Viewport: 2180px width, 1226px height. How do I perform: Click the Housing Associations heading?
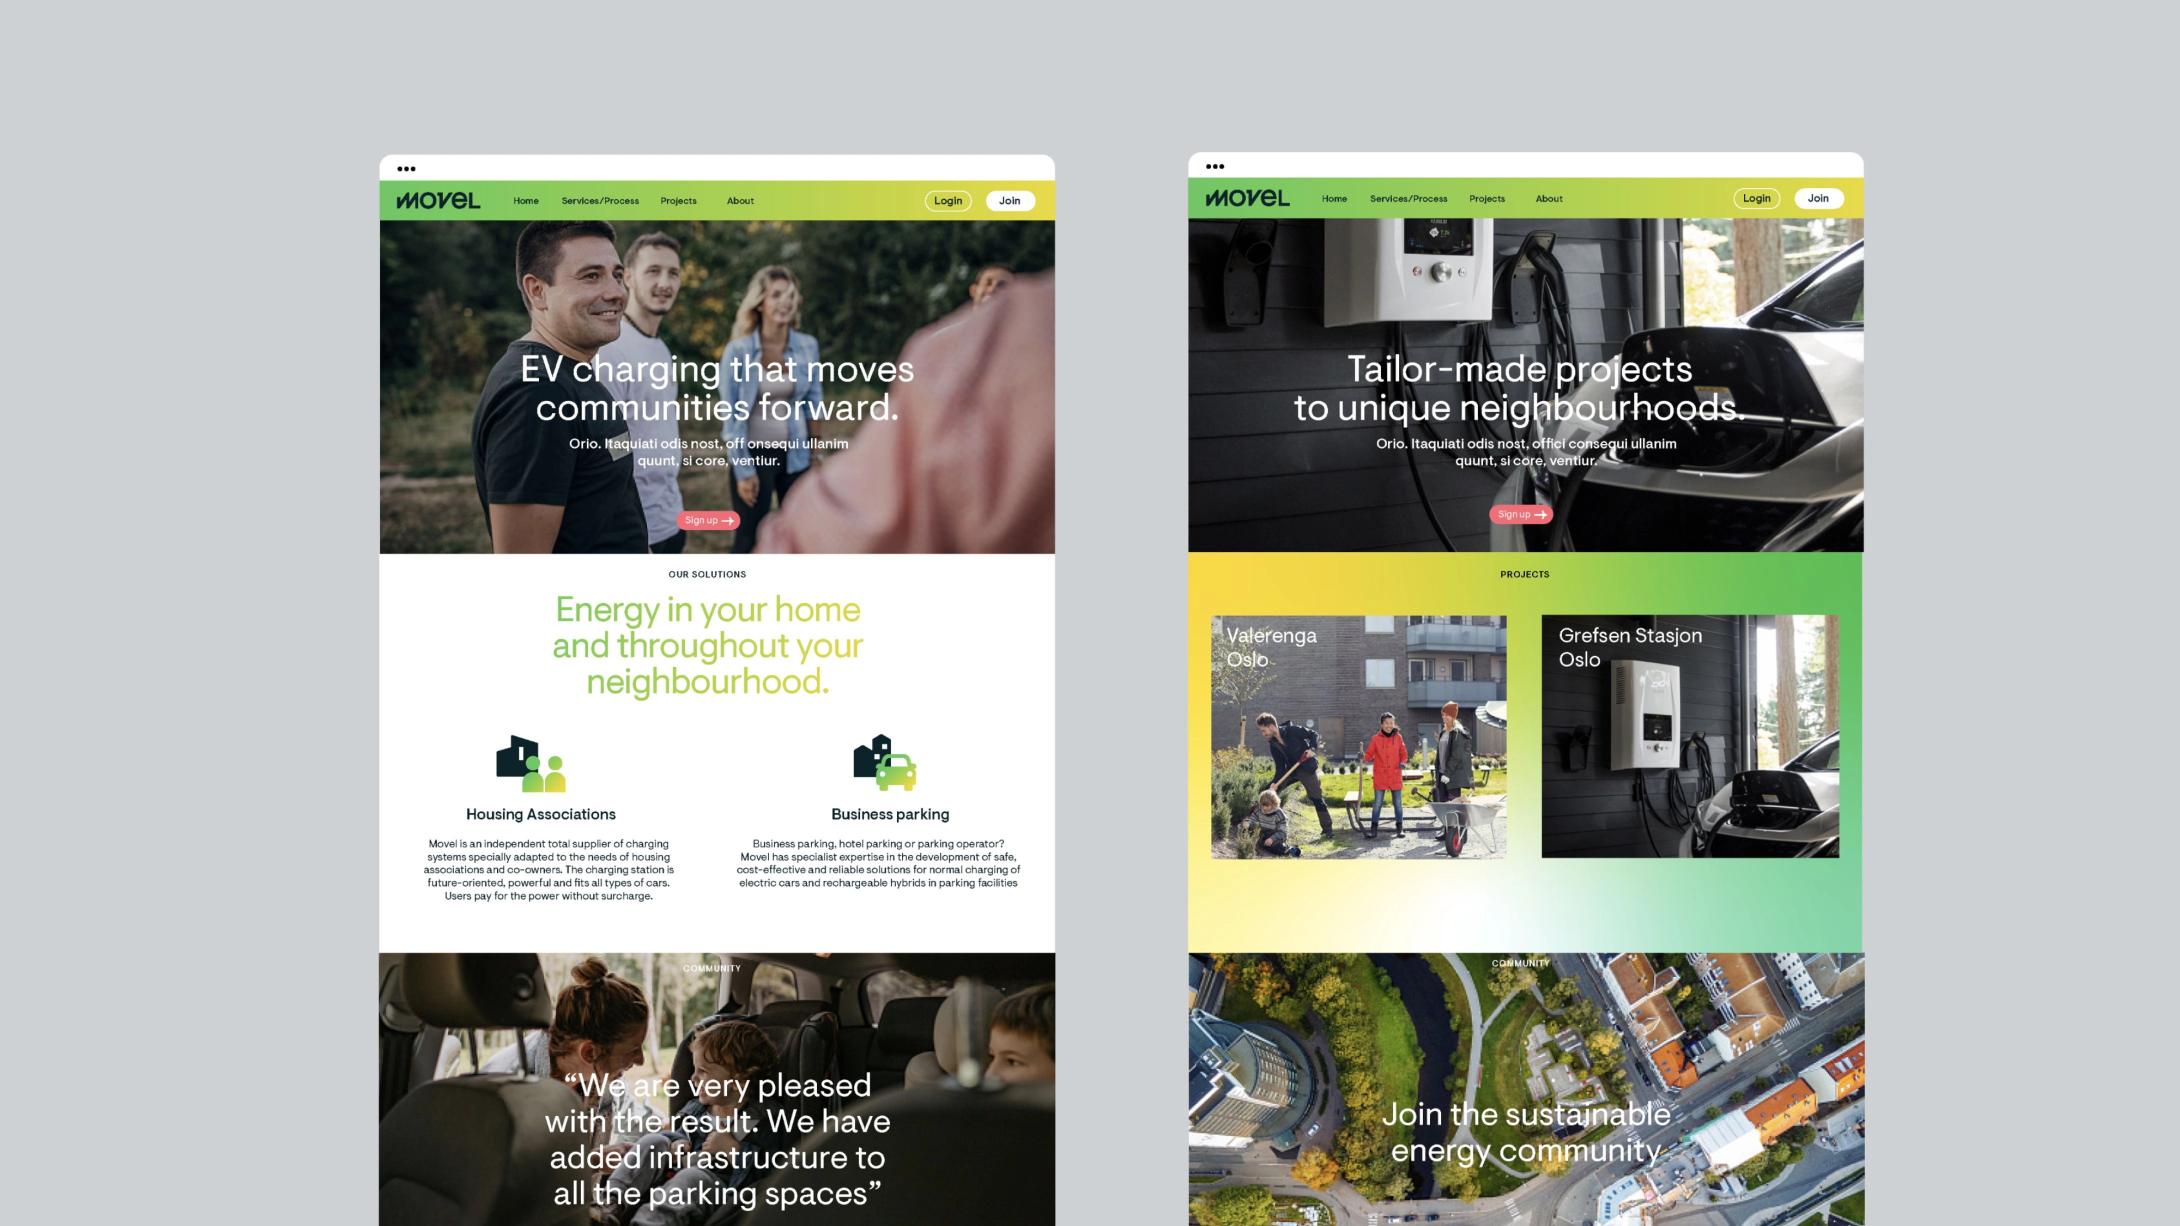tap(540, 814)
